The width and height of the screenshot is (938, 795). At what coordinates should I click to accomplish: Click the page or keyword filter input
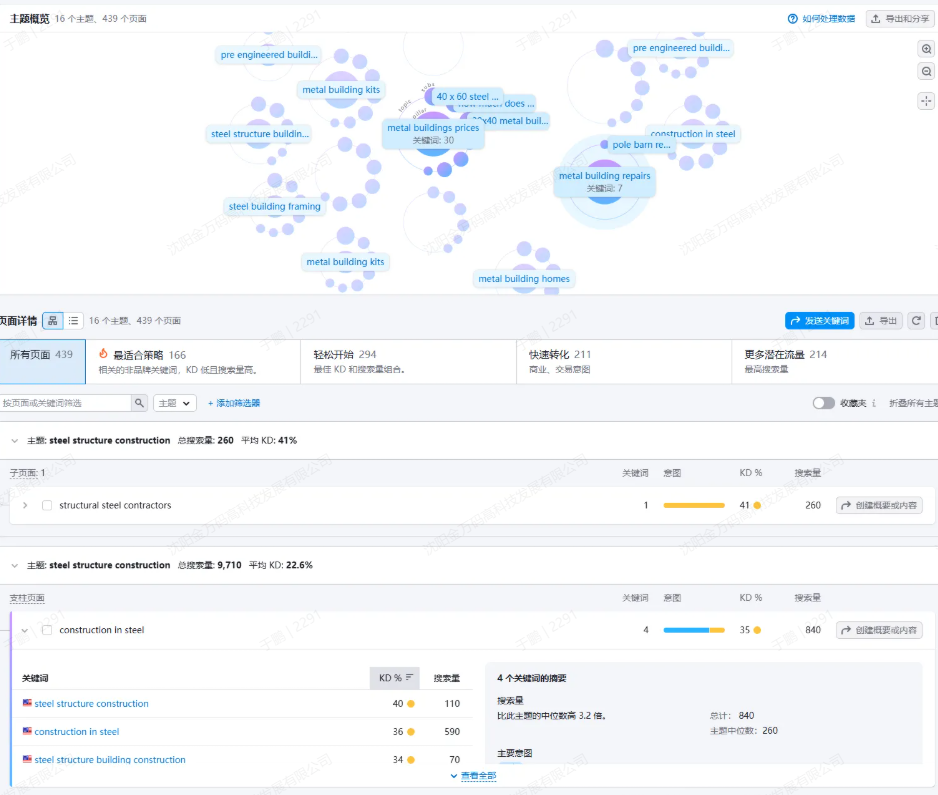point(66,403)
